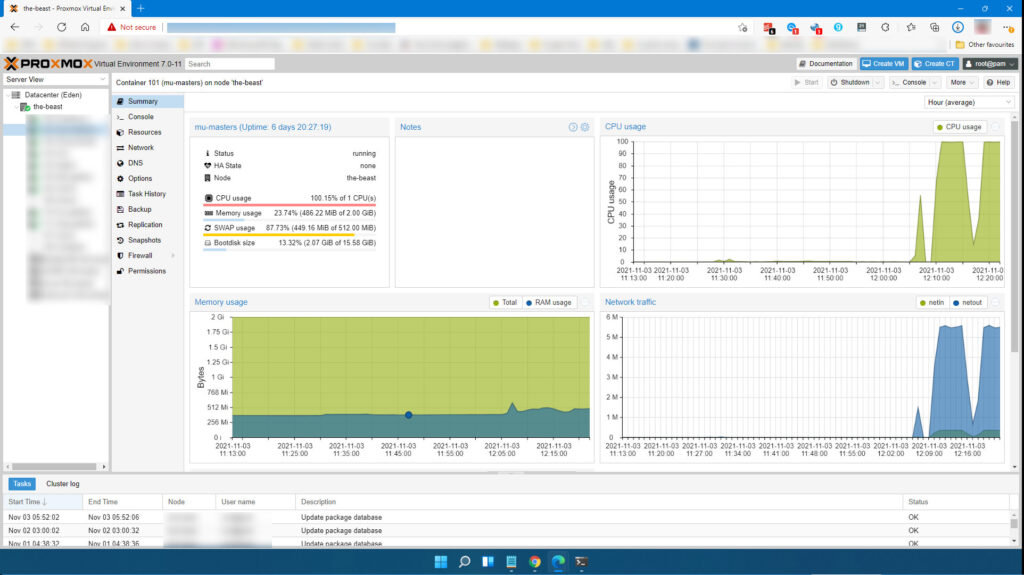
Task: Open the root@pam user menu
Action: [x=989, y=64]
